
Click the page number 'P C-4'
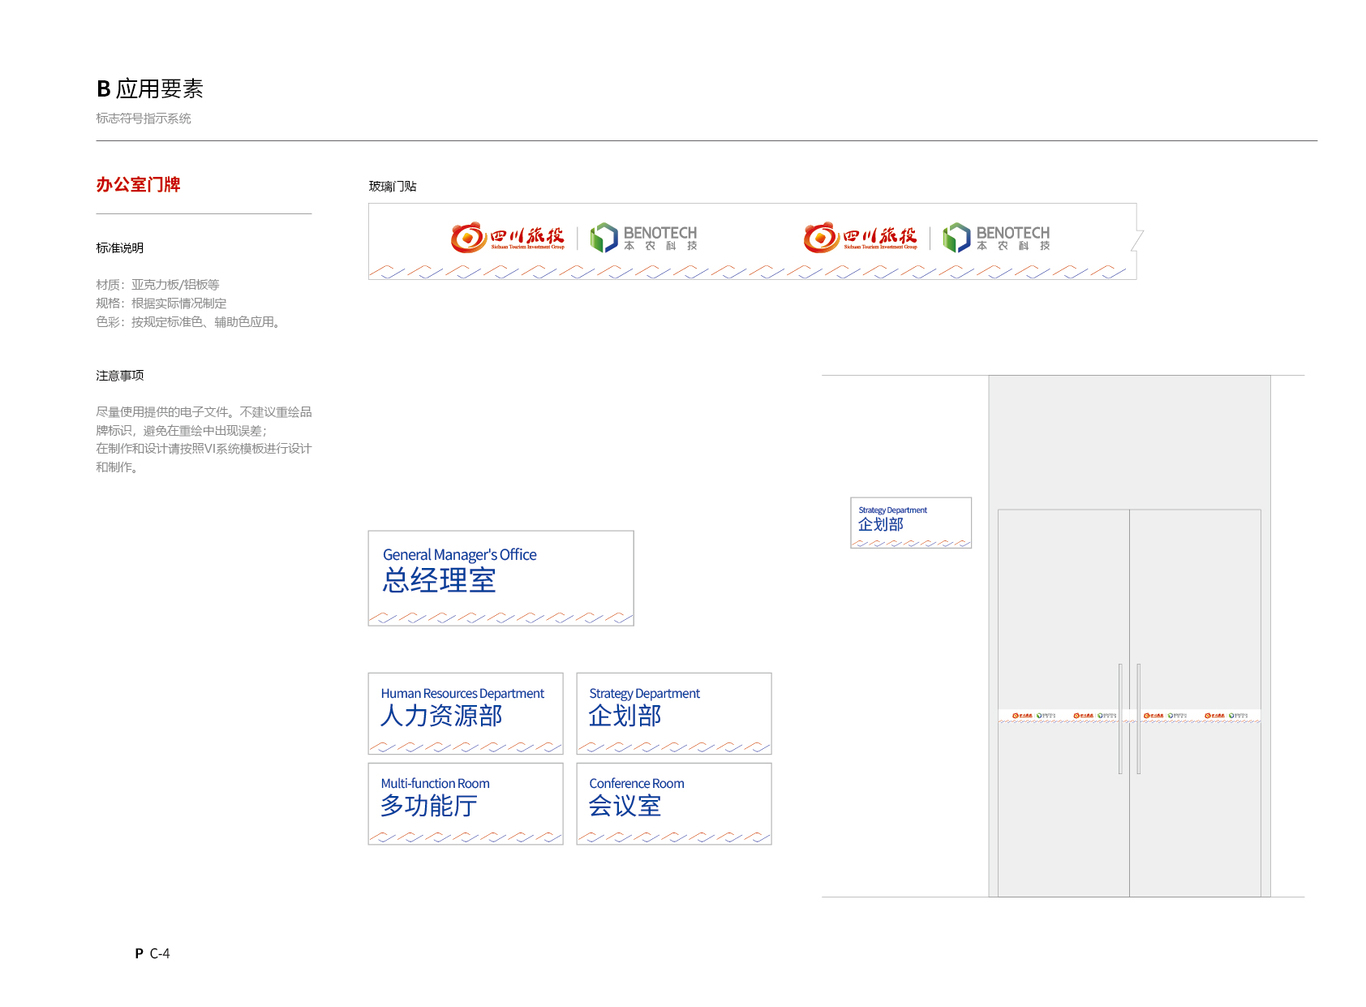pos(152,953)
